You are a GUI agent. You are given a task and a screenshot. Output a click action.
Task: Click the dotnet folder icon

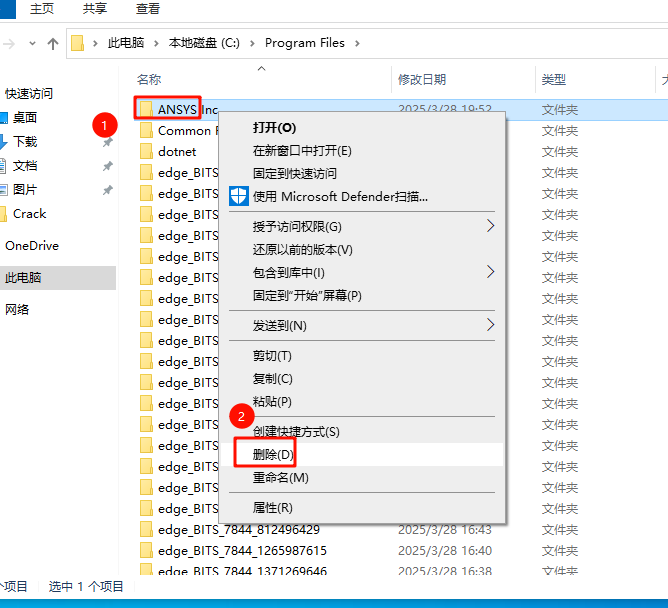[146, 152]
